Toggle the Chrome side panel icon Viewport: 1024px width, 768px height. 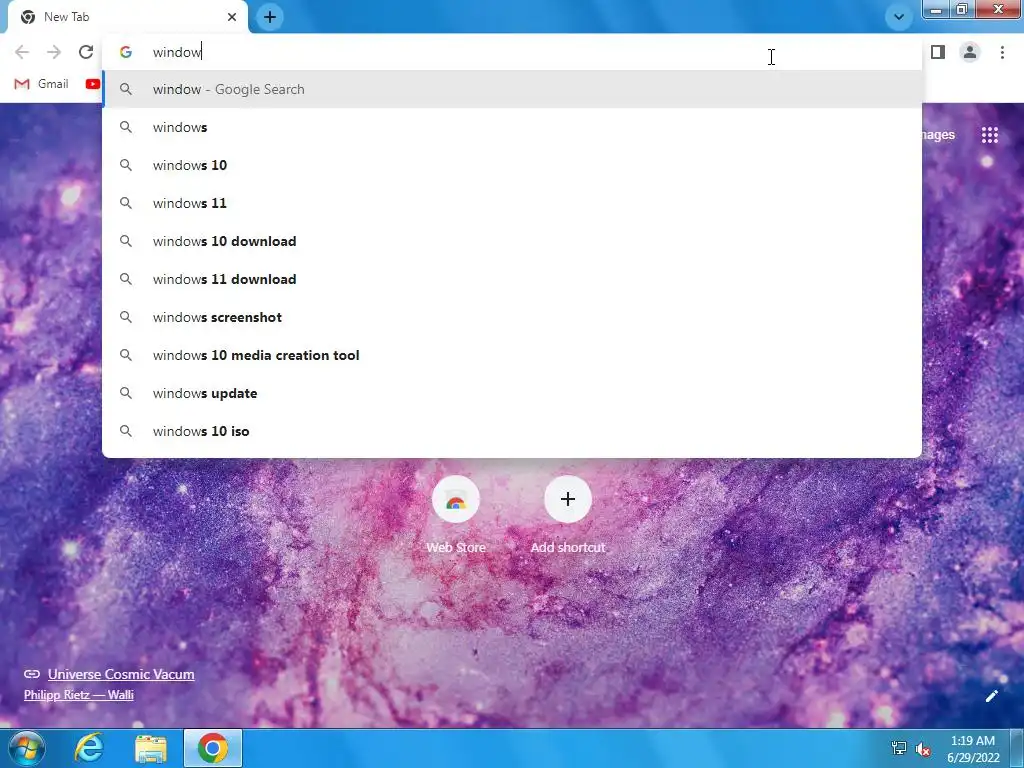[938, 52]
